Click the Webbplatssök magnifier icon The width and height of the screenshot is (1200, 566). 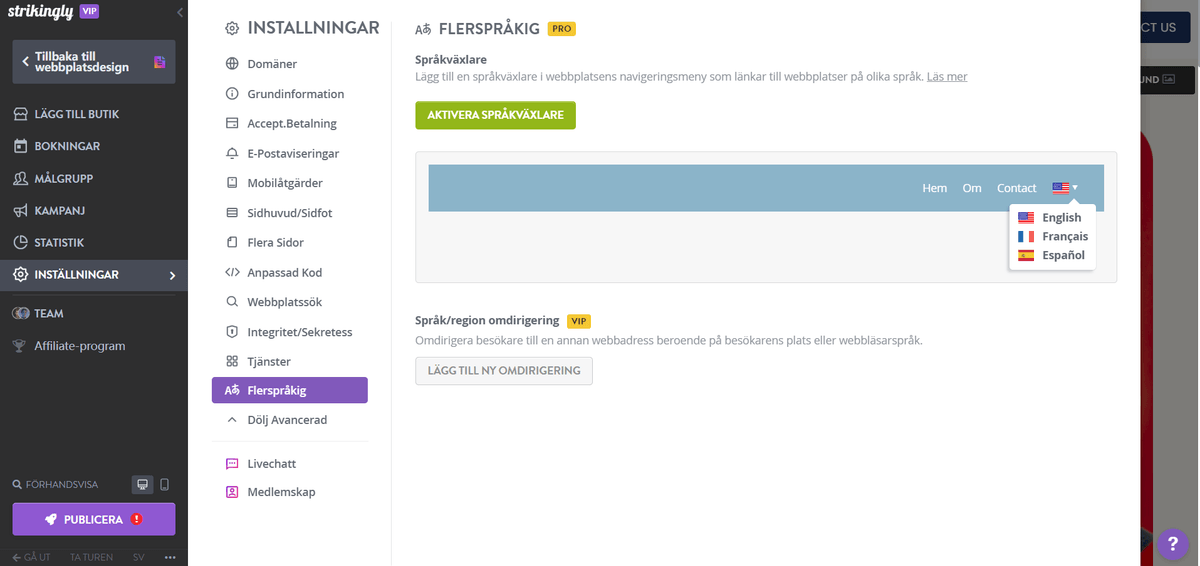(232, 302)
